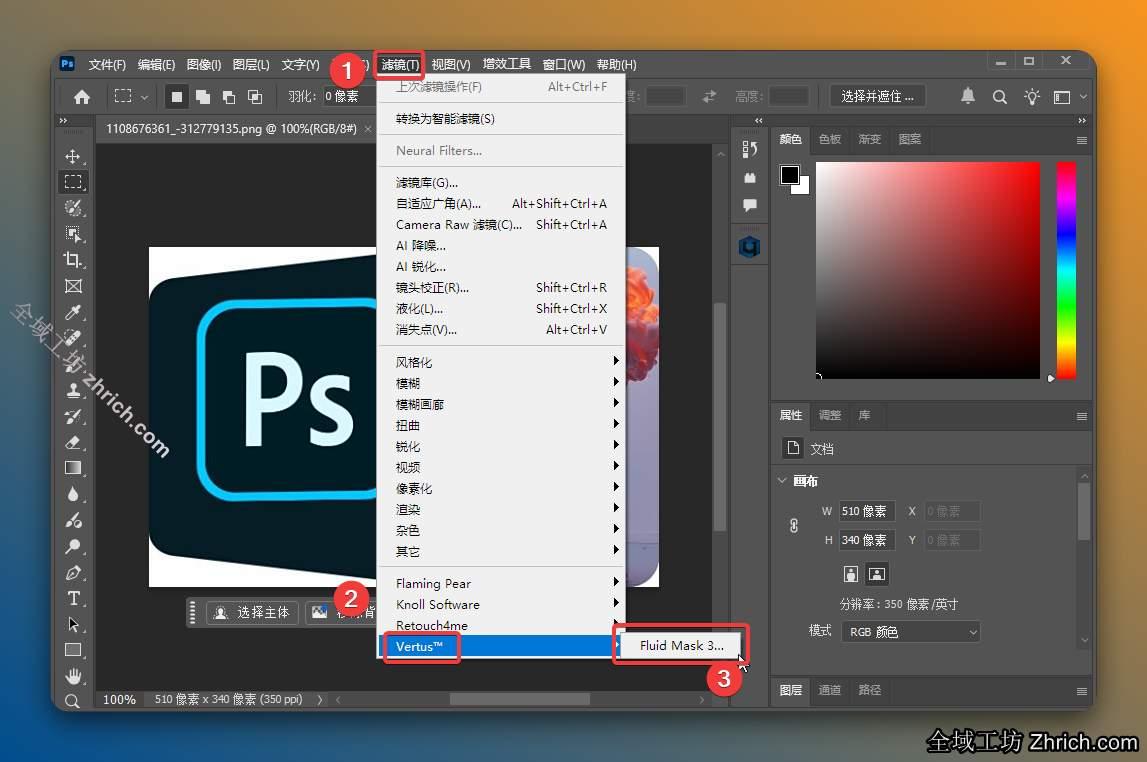
Task: Set canvas orientation to portrait
Action: click(x=850, y=574)
